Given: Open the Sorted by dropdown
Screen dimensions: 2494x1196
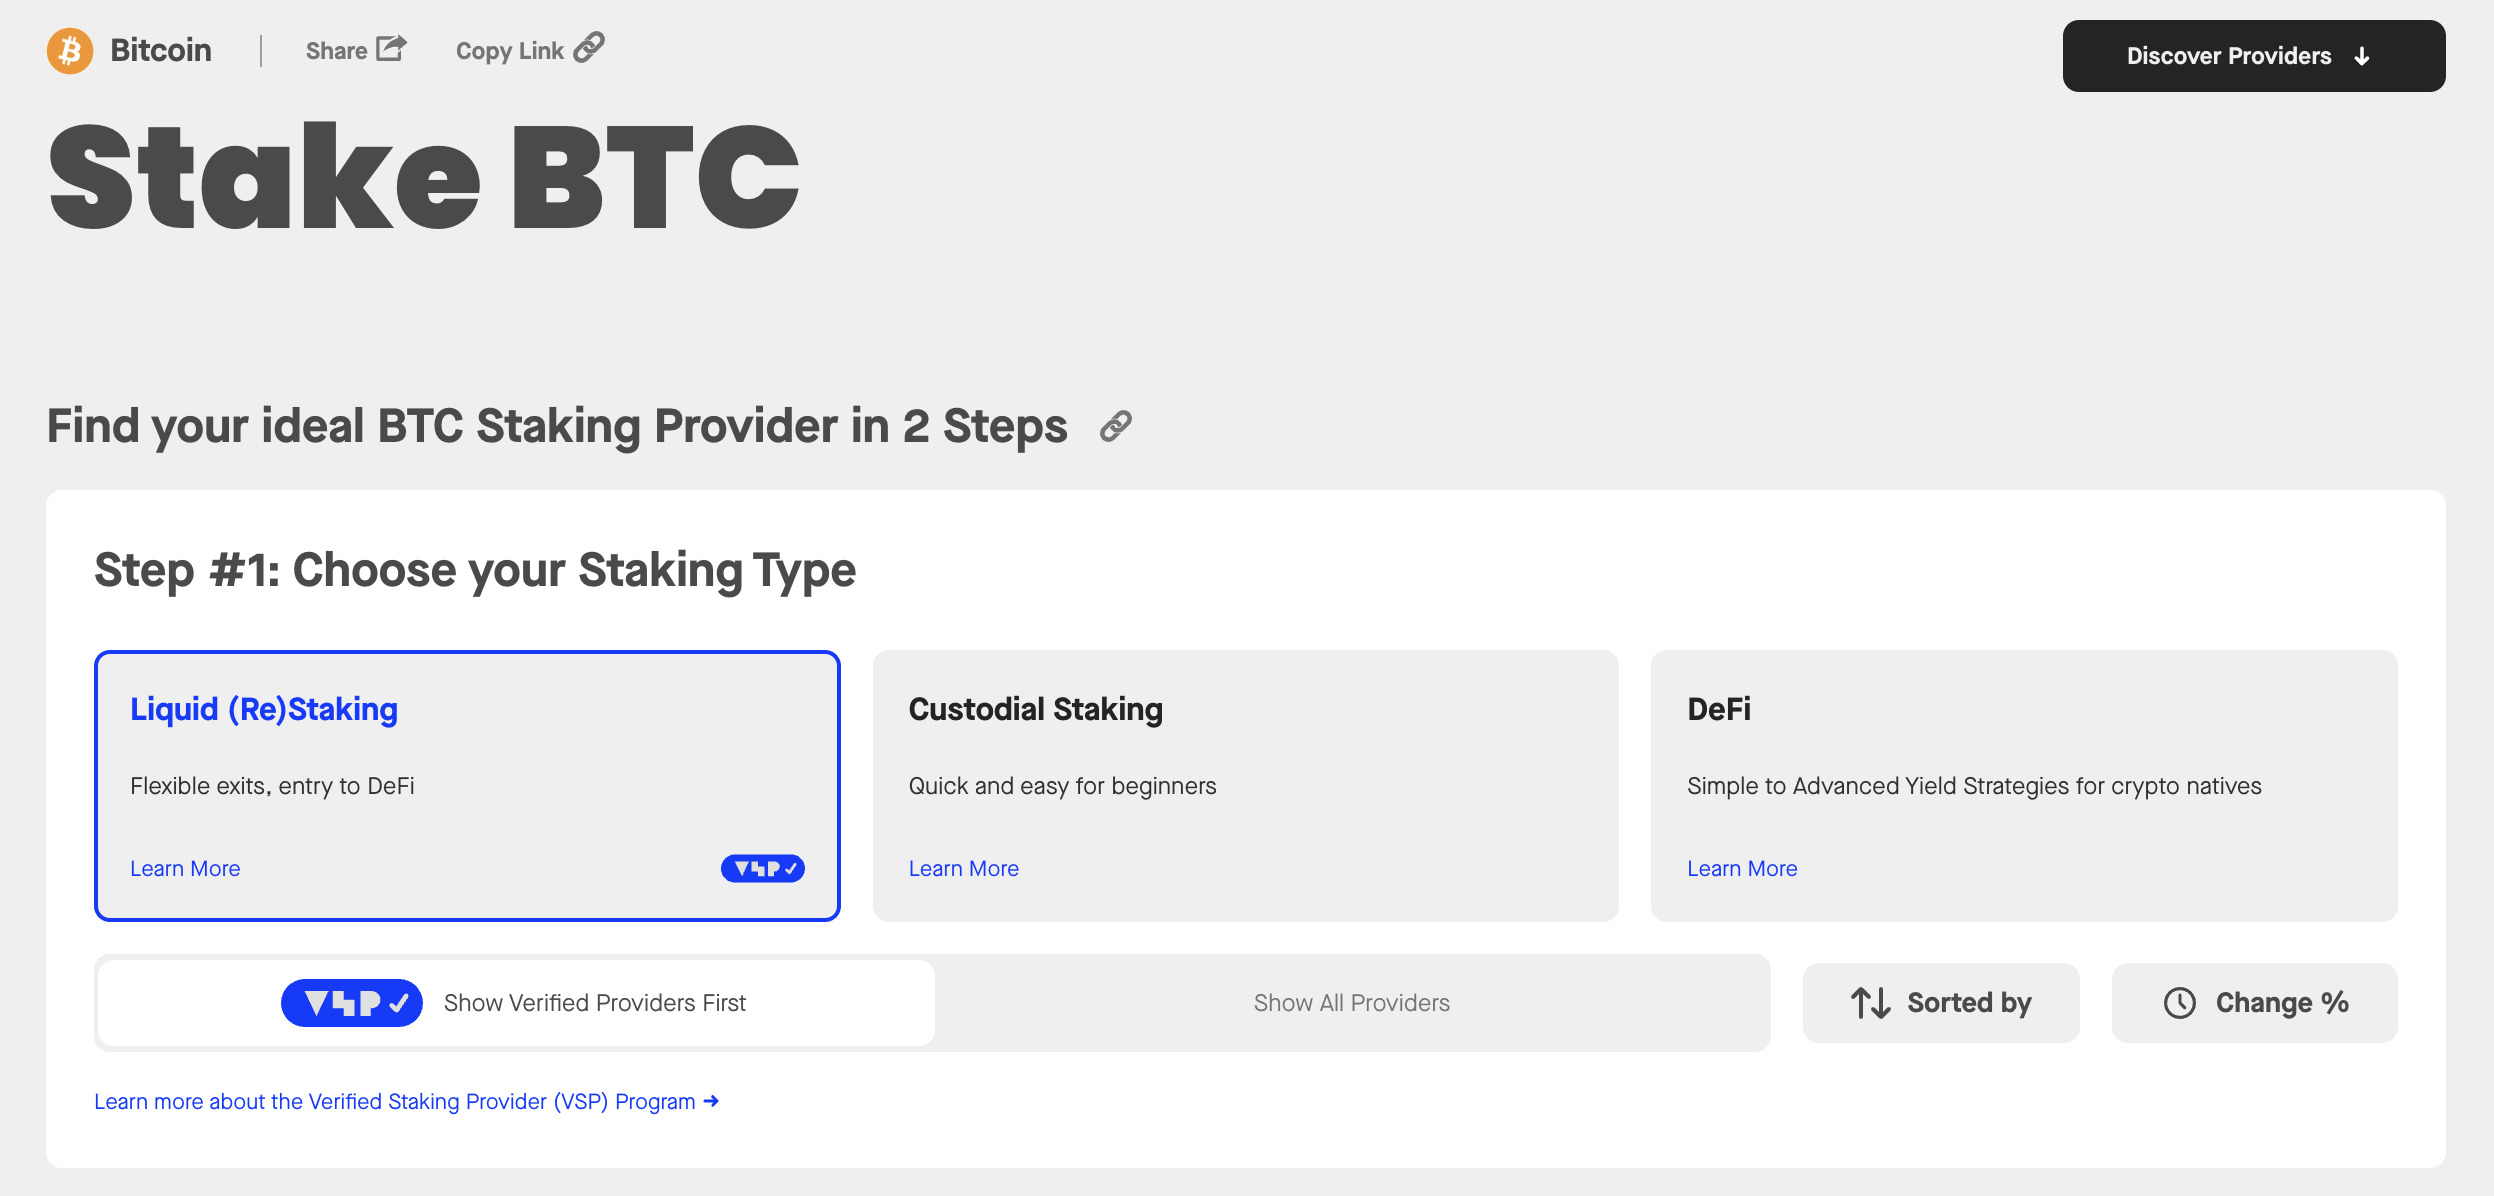Looking at the screenshot, I should pos(1941,1003).
